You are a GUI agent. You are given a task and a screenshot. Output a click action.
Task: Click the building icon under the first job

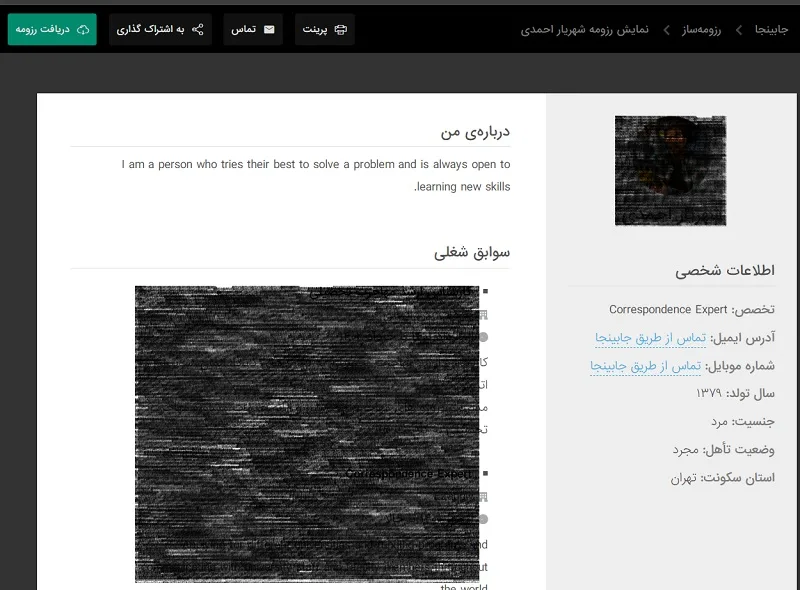[x=483, y=315]
